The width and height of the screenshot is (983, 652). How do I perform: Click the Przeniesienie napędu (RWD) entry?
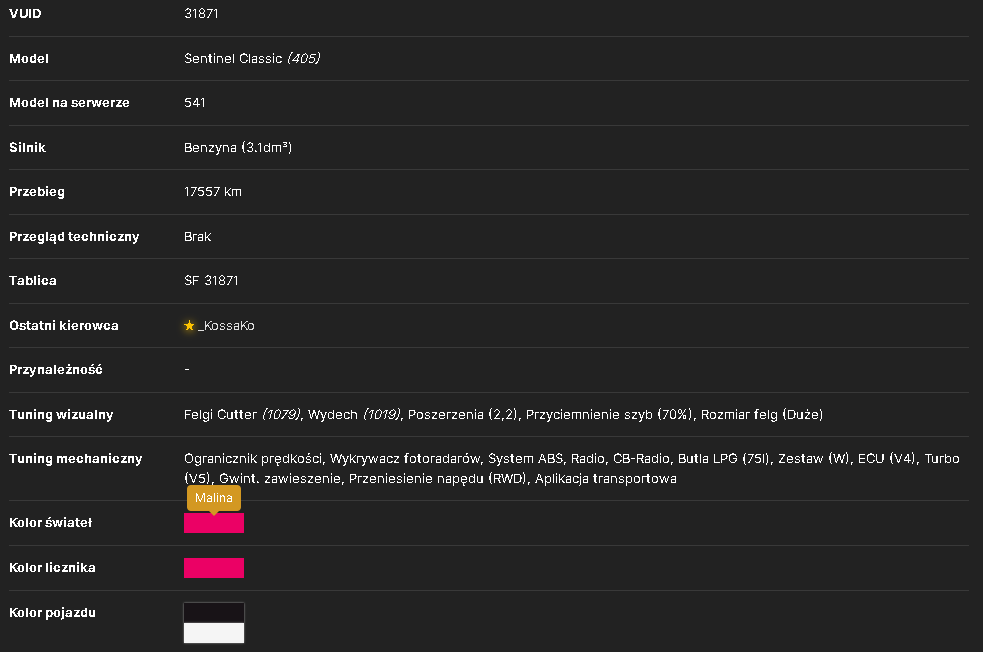438,479
